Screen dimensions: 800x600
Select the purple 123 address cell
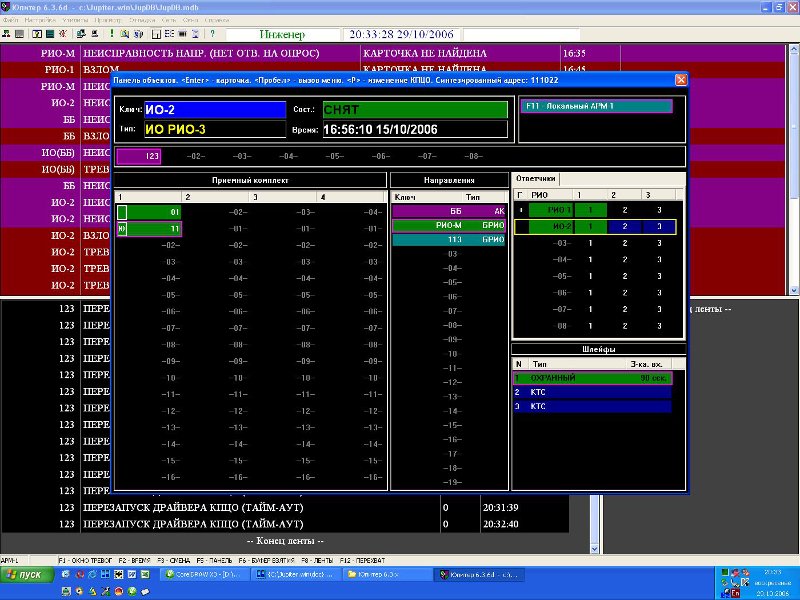coord(138,156)
